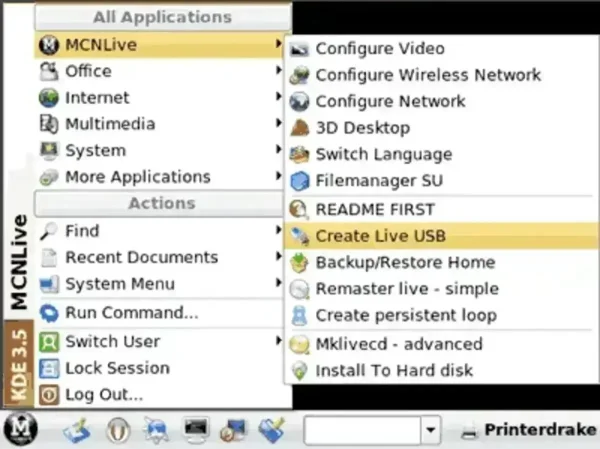Expand the More Applications submenu arrow
The height and width of the screenshot is (449, 600).
click(x=279, y=176)
